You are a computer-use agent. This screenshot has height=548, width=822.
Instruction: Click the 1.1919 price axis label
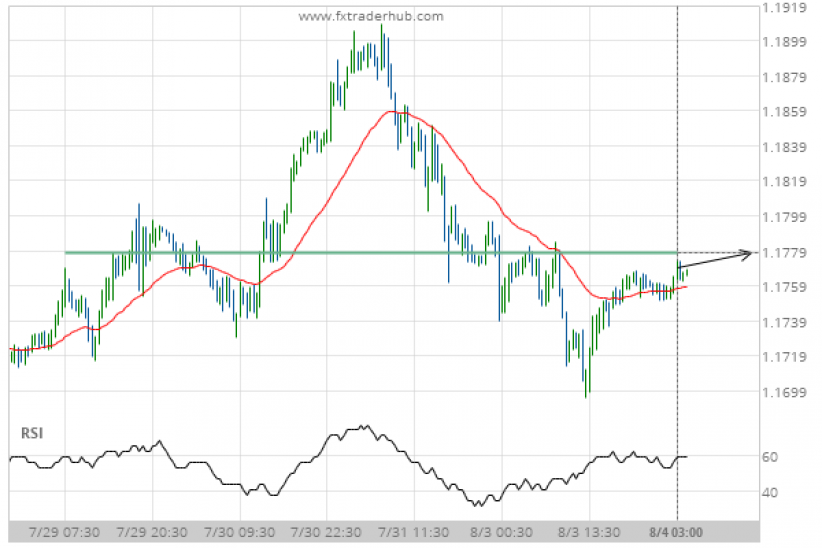click(784, 7)
